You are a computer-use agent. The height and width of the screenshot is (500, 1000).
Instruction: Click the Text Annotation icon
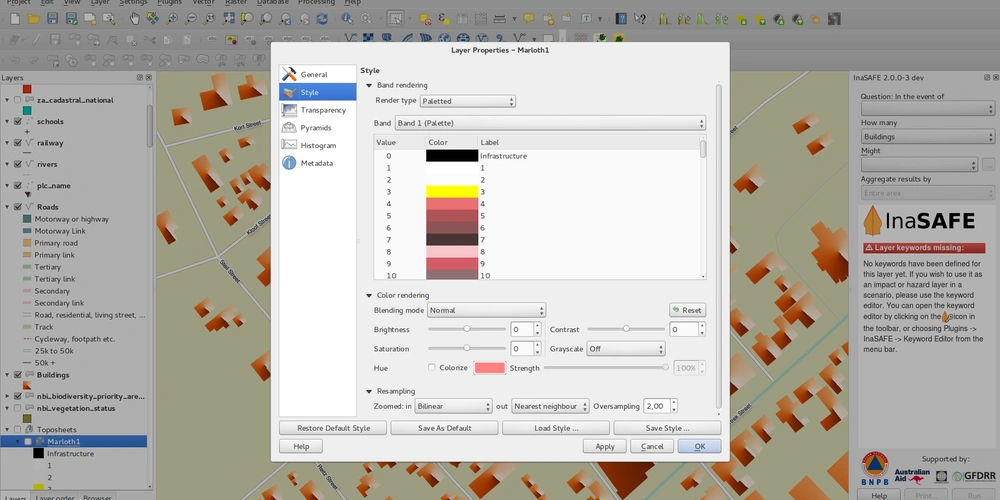(585, 19)
